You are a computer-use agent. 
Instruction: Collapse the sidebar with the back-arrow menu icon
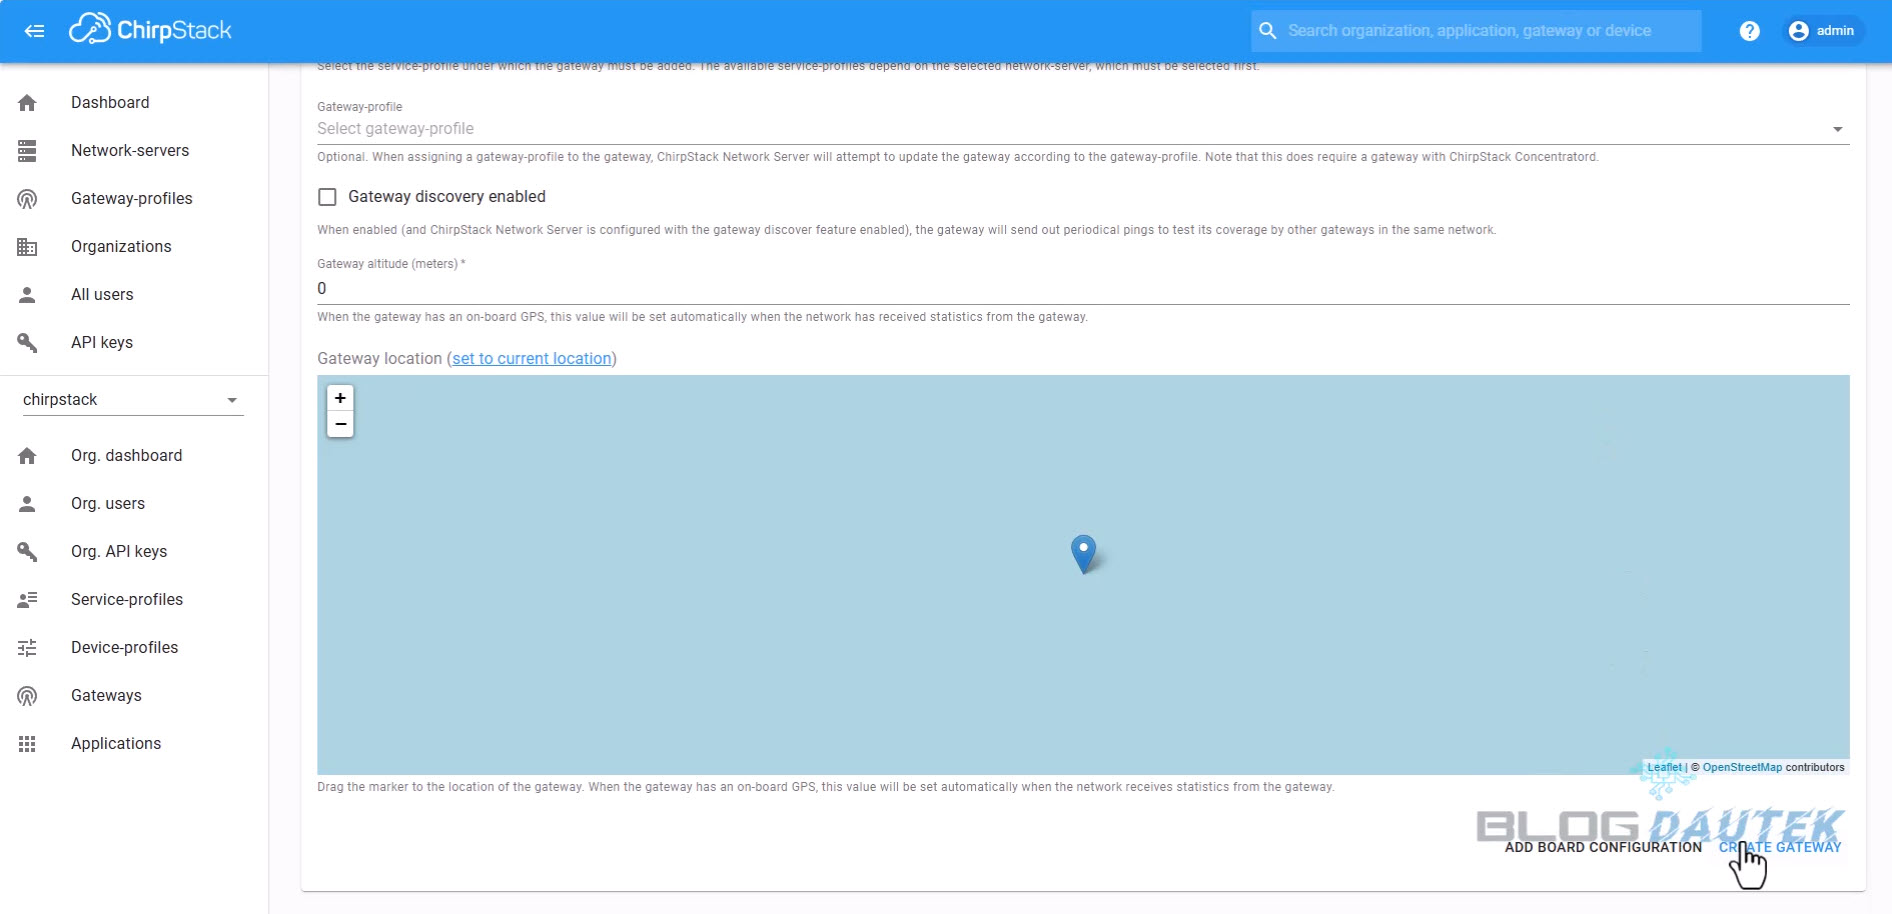34,31
